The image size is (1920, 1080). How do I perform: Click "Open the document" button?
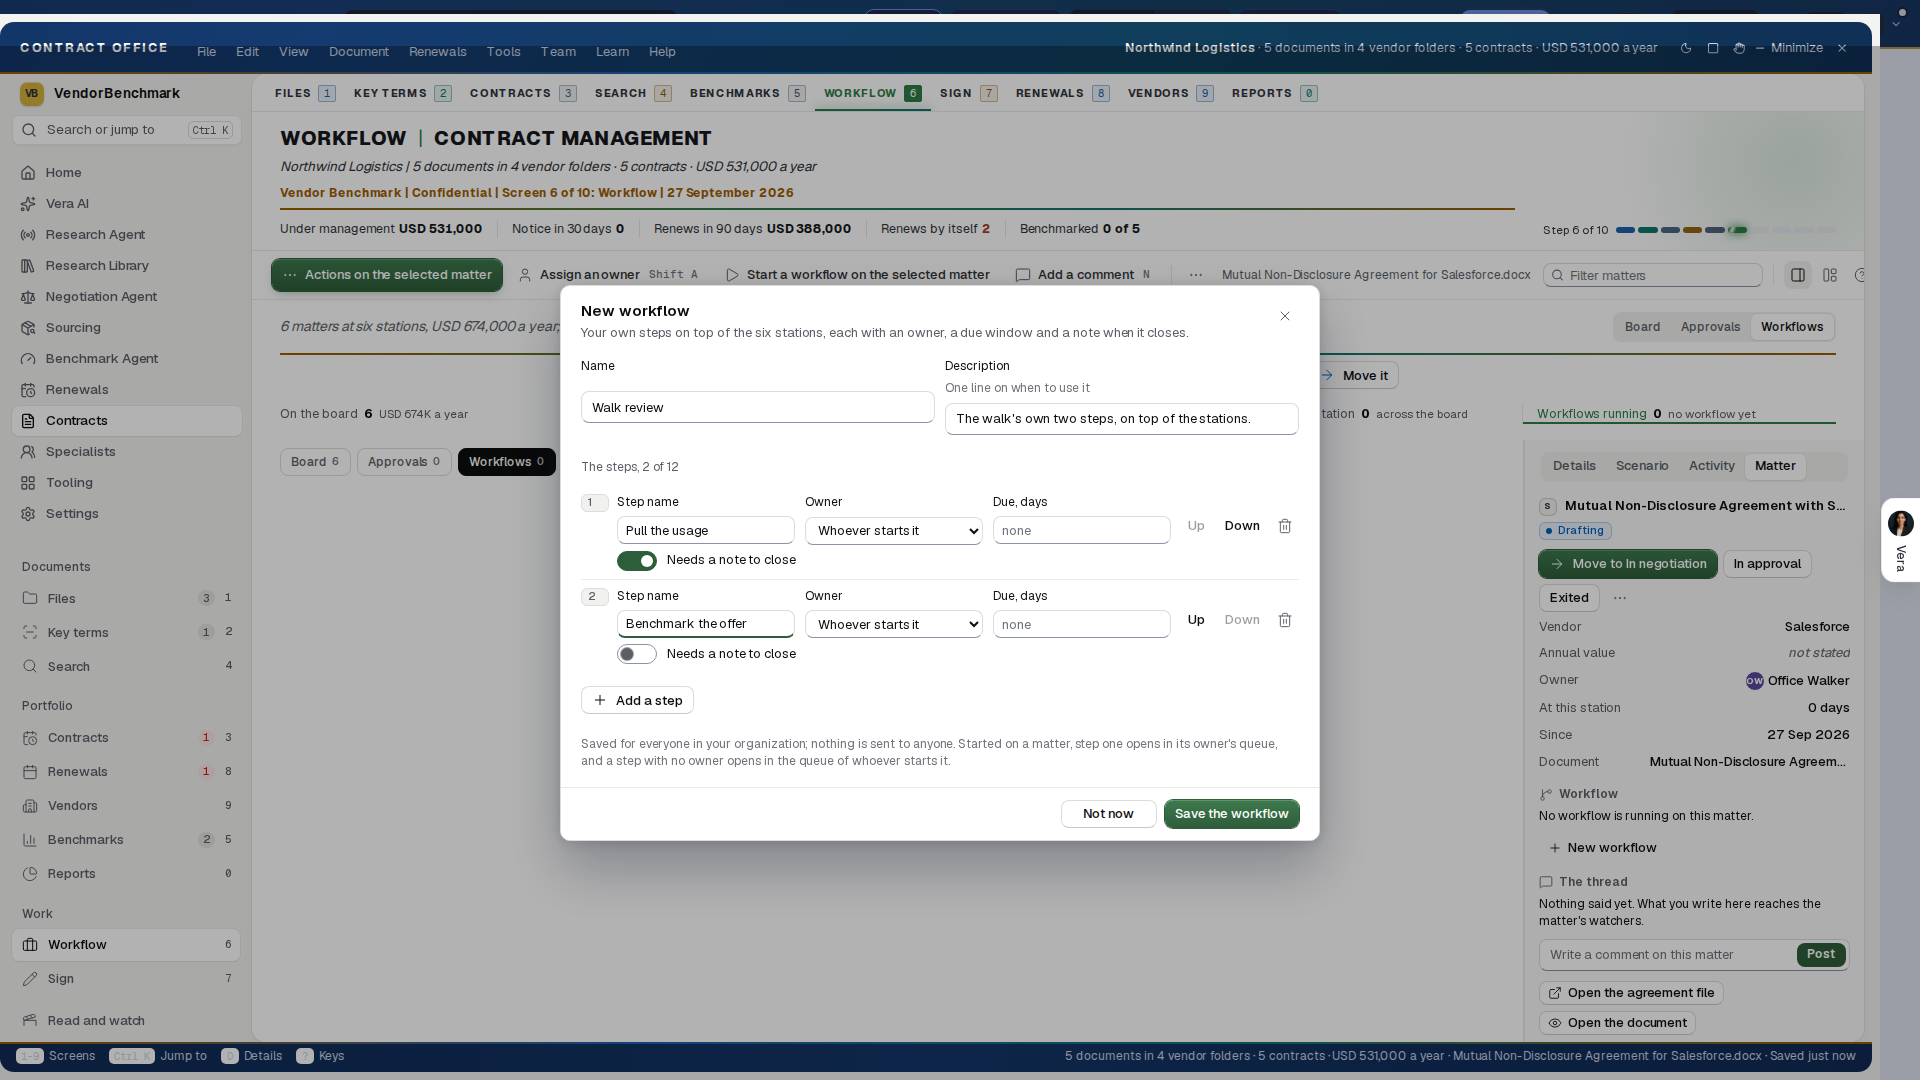tap(1617, 1023)
